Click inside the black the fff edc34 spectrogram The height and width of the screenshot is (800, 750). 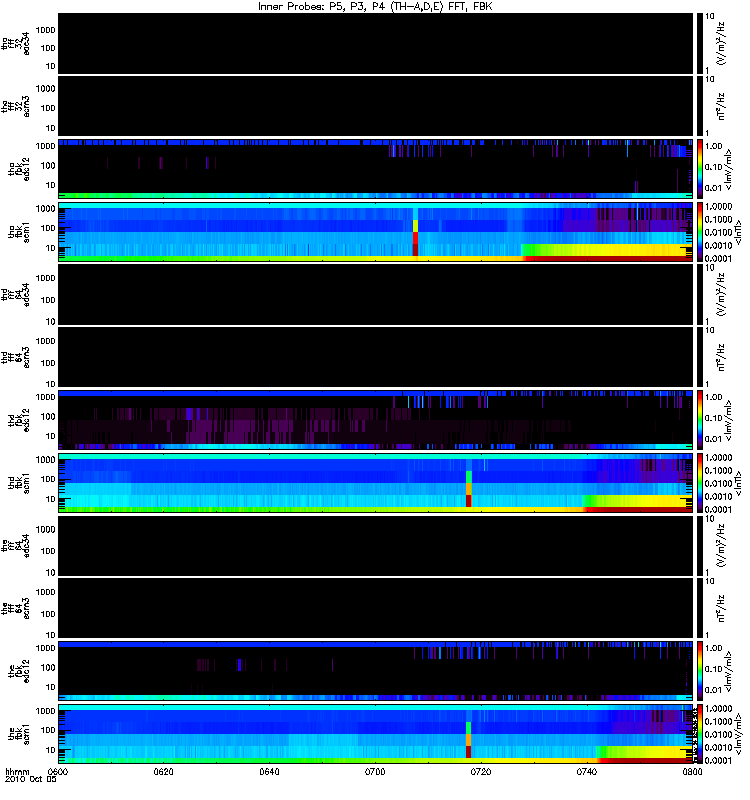(376, 546)
